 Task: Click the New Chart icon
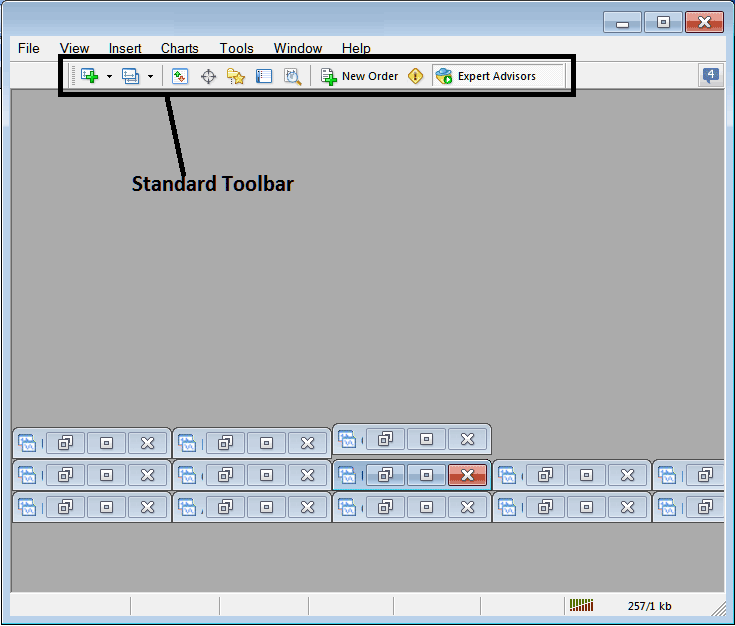[x=90, y=76]
